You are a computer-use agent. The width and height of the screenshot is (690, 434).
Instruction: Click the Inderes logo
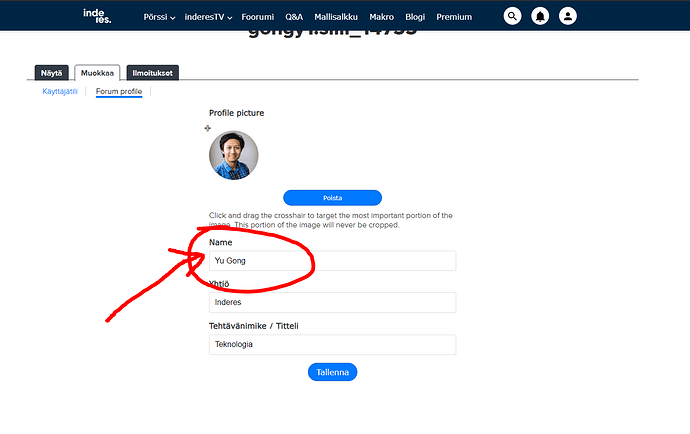click(100, 16)
